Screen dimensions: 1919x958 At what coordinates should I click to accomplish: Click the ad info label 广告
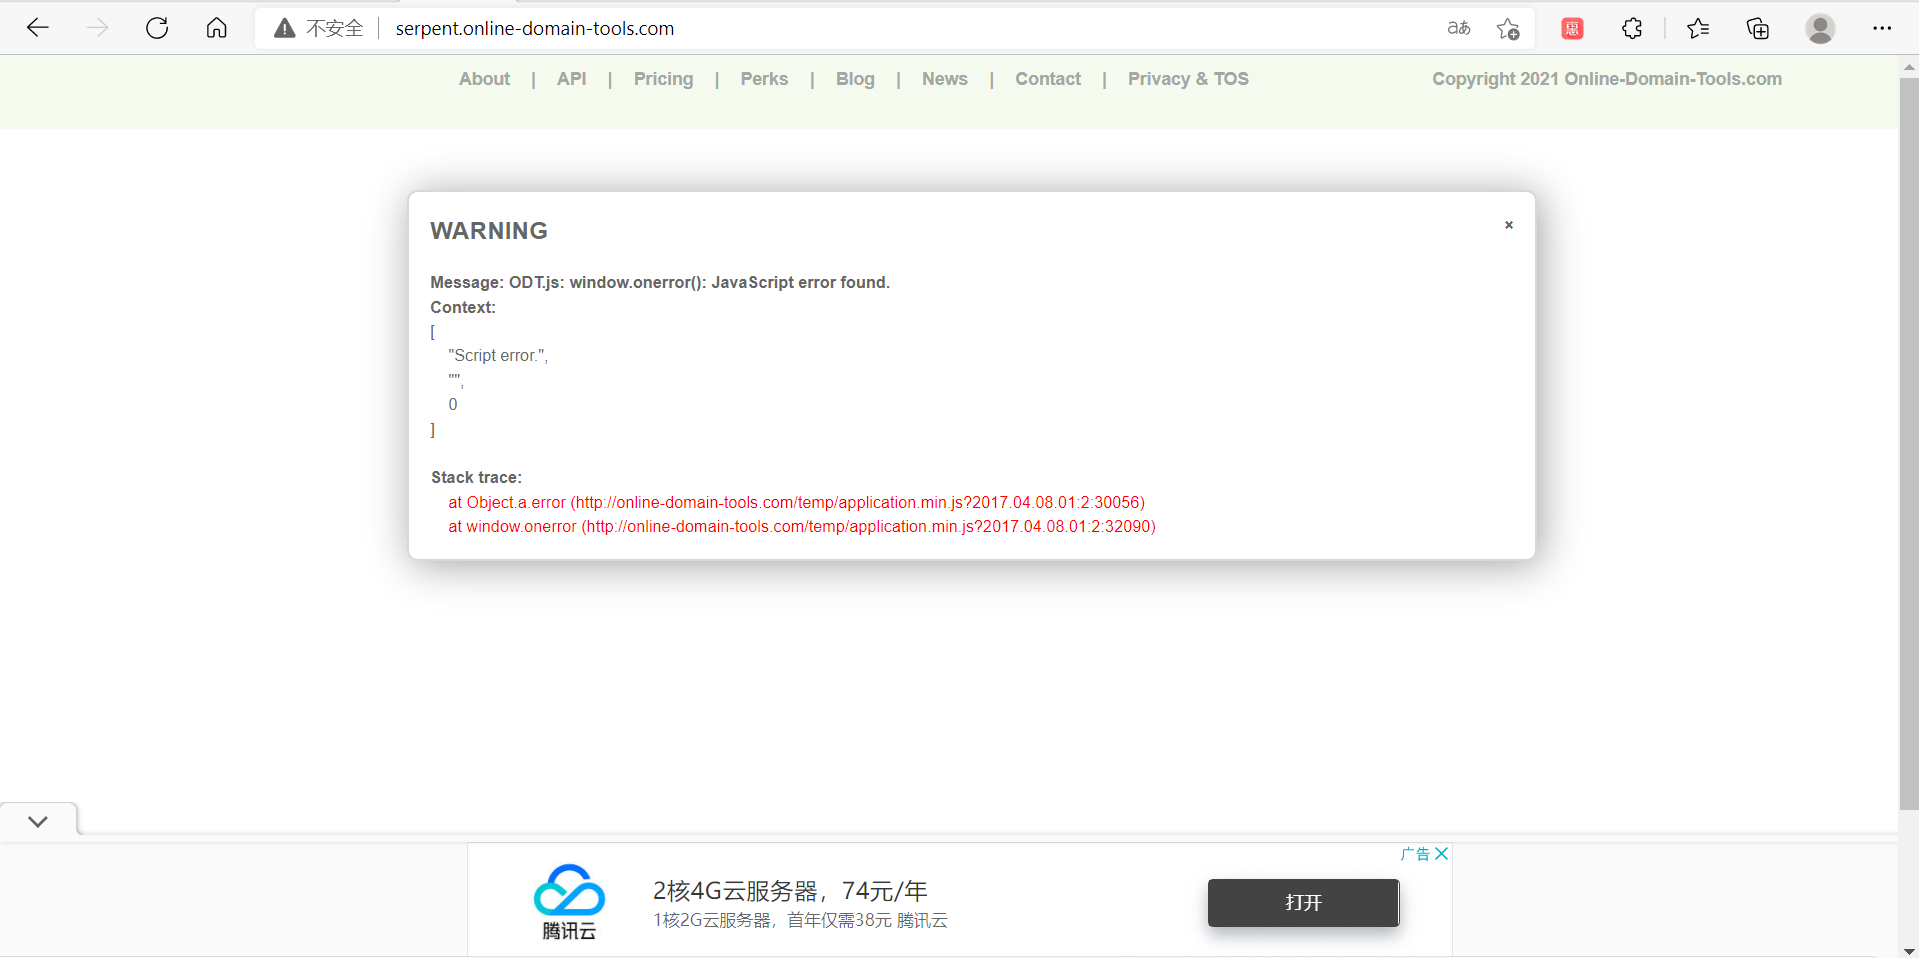(1415, 853)
